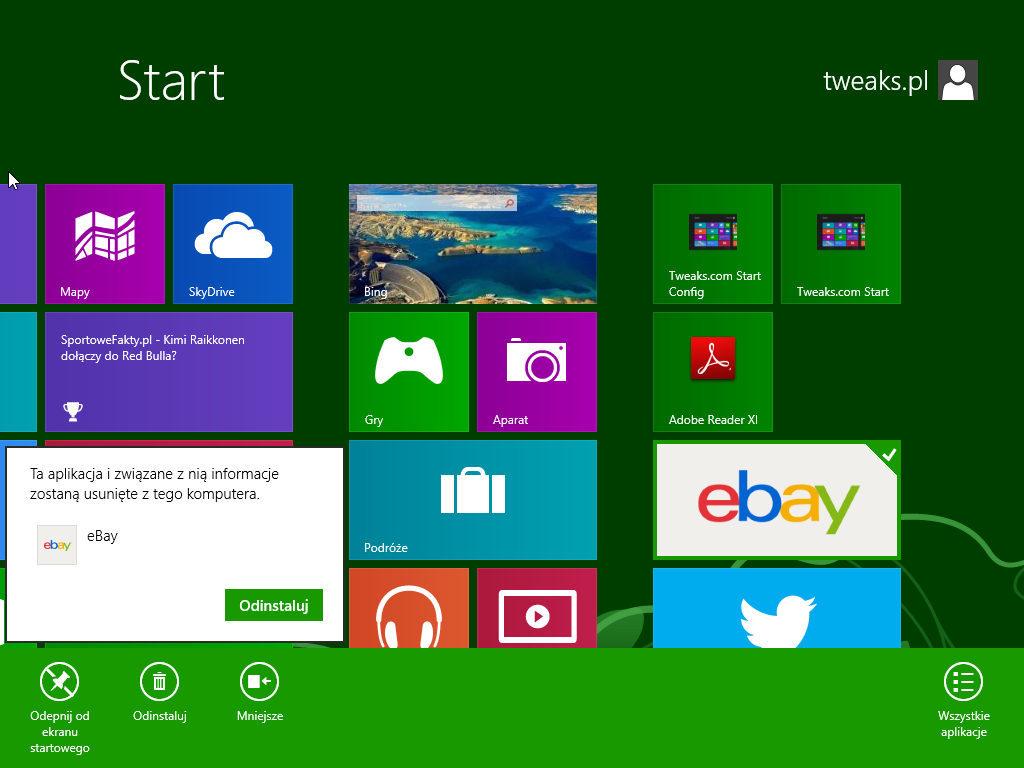The height and width of the screenshot is (768, 1024).
Task: Open the SportoweFakty.pl sports news tile
Action: tap(168, 372)
